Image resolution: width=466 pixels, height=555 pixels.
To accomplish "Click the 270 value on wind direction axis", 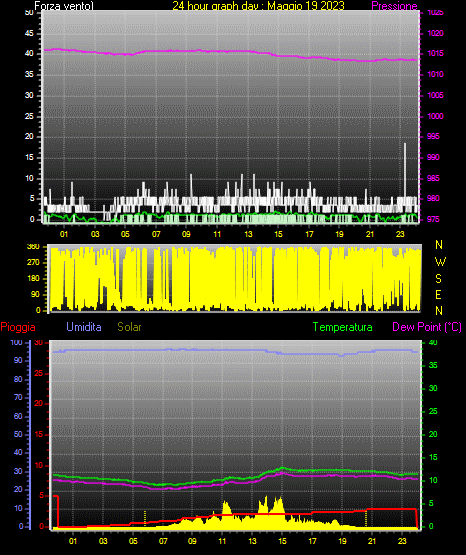I will (x=33, y=263).
